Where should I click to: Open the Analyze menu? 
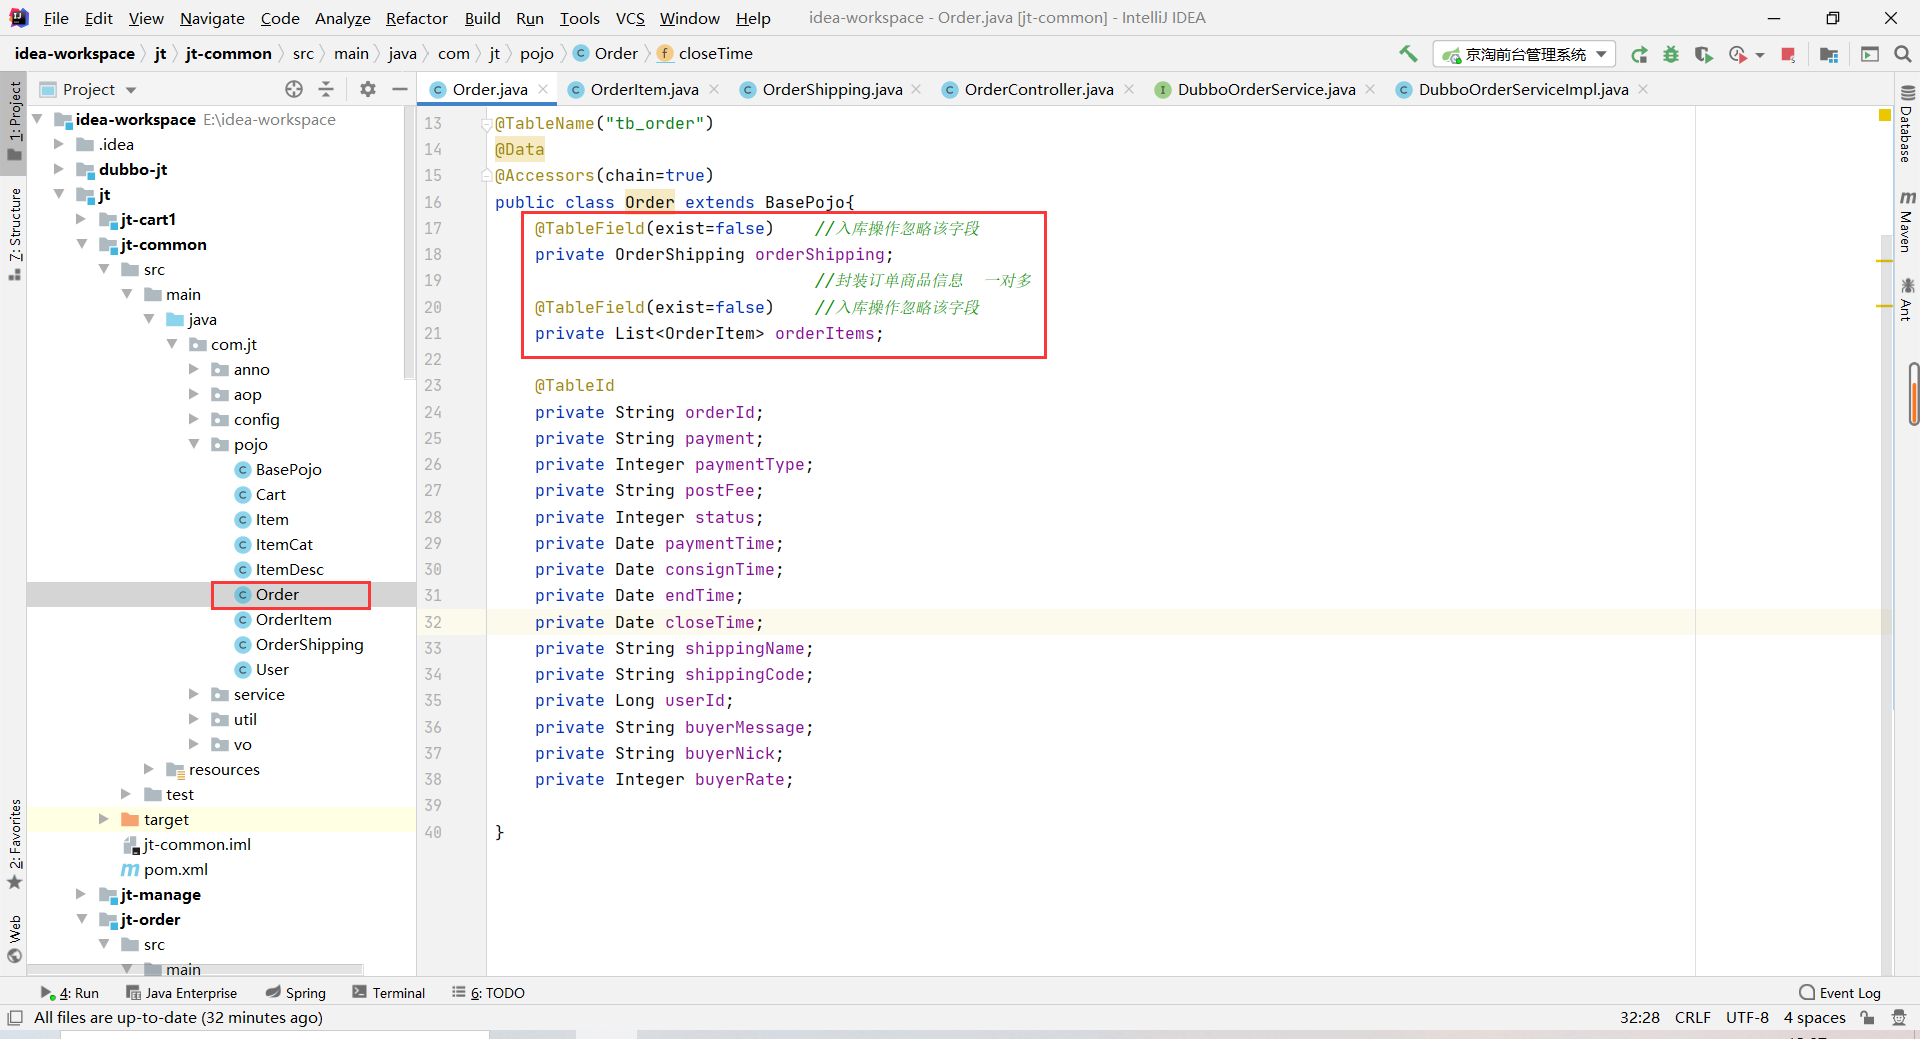pos(342,18)
